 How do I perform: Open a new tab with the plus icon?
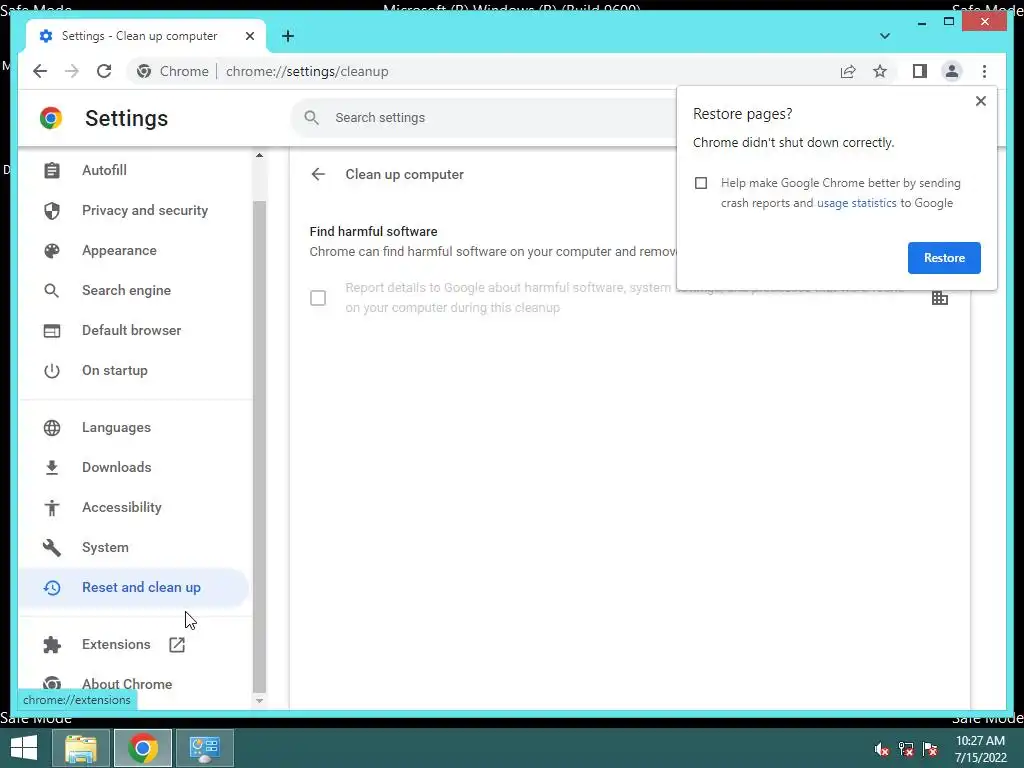point(288,36)
